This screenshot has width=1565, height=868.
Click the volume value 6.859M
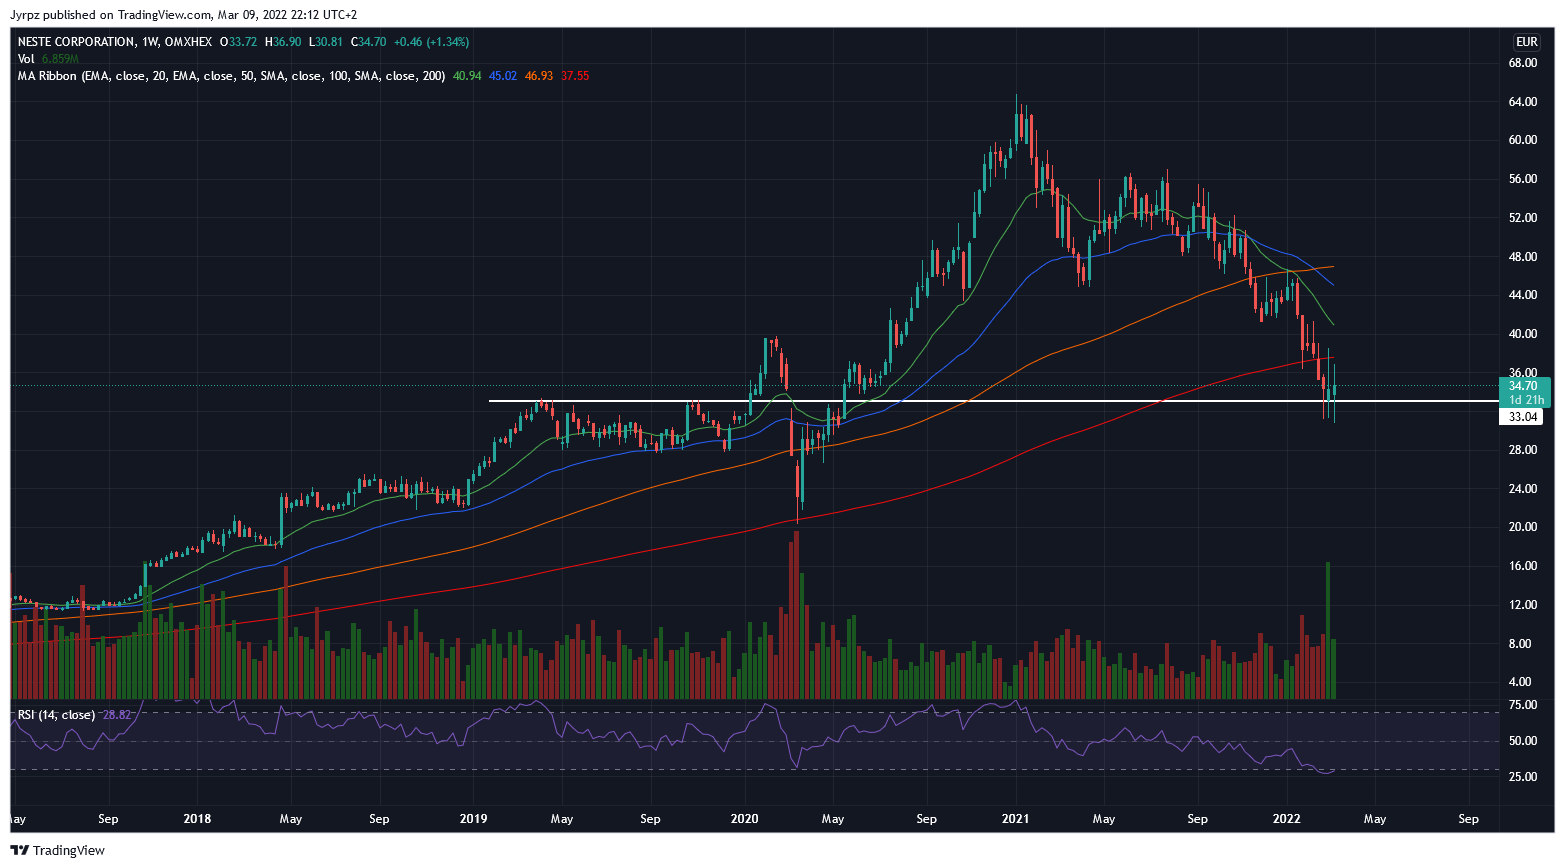[x=60, y=59]
